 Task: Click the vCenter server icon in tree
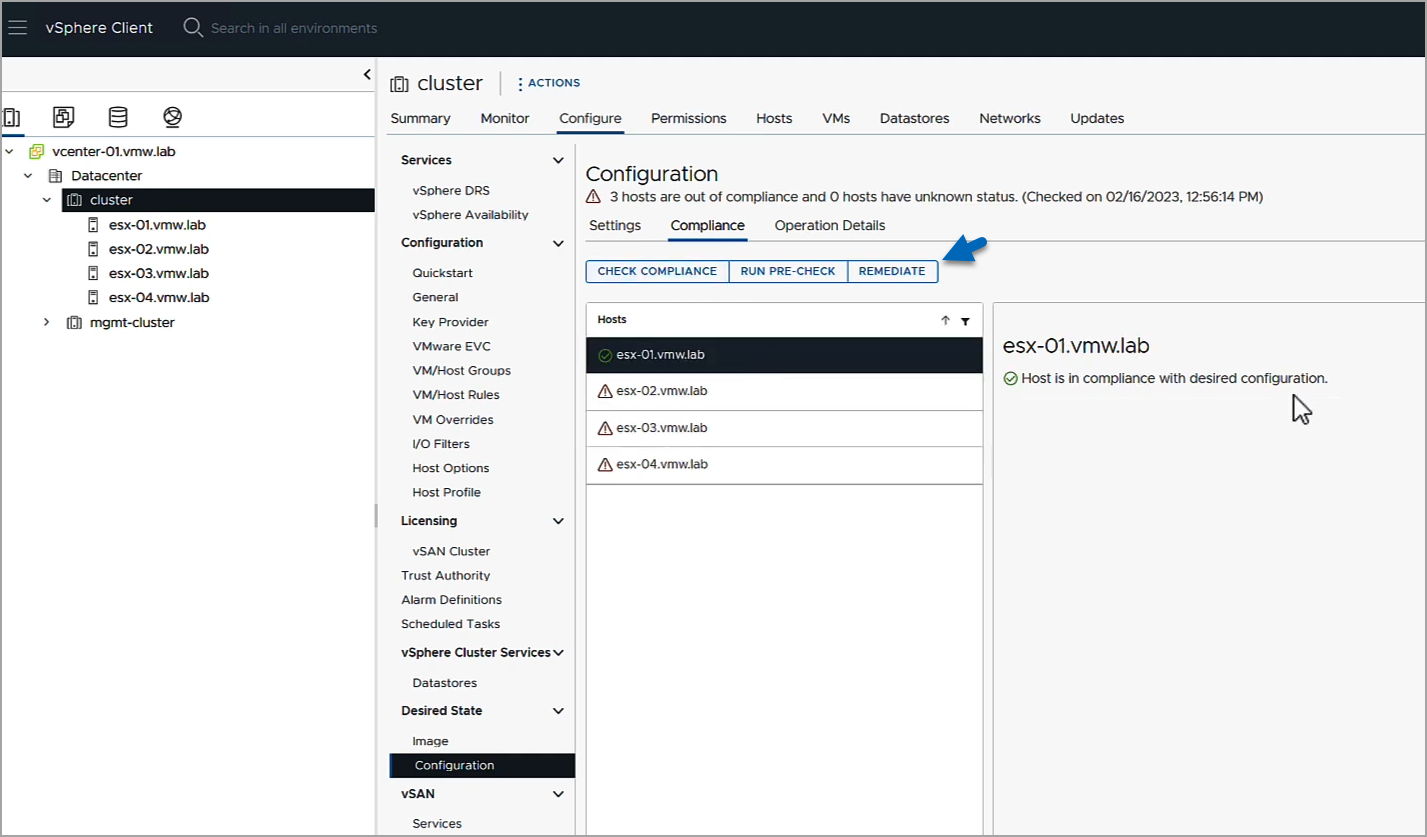(37, 151)
